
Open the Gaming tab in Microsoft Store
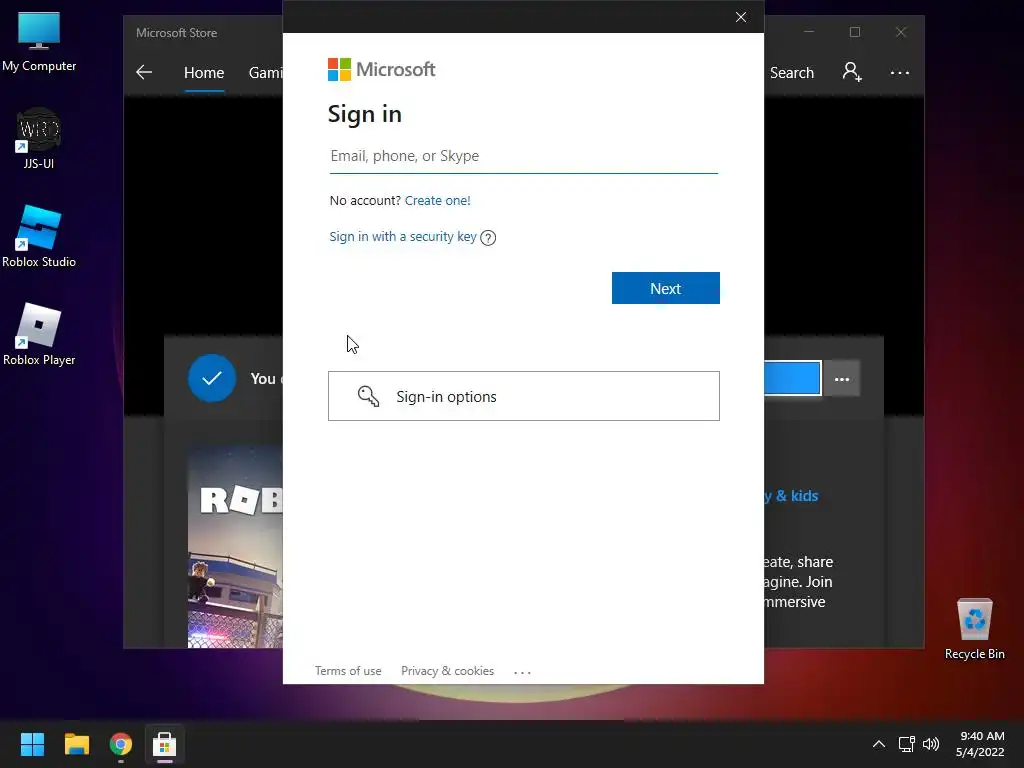point(265,72)
